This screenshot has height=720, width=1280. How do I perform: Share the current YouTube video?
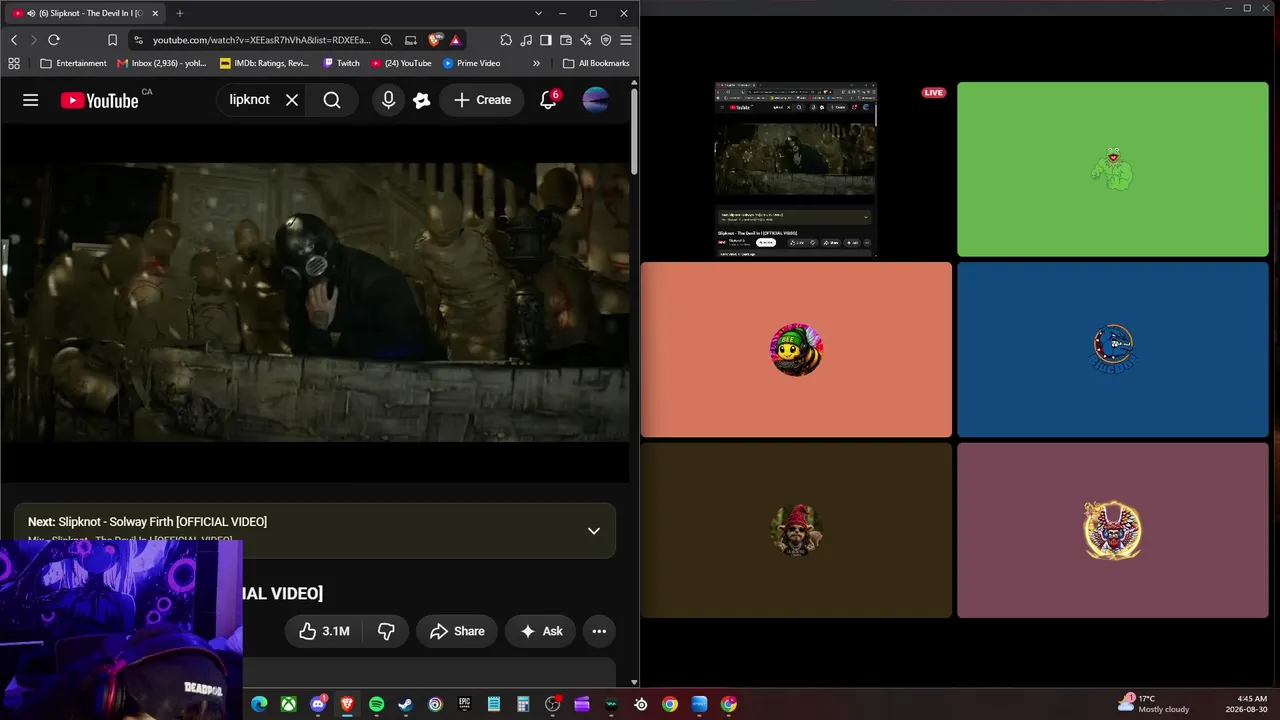tap(457, 631)
